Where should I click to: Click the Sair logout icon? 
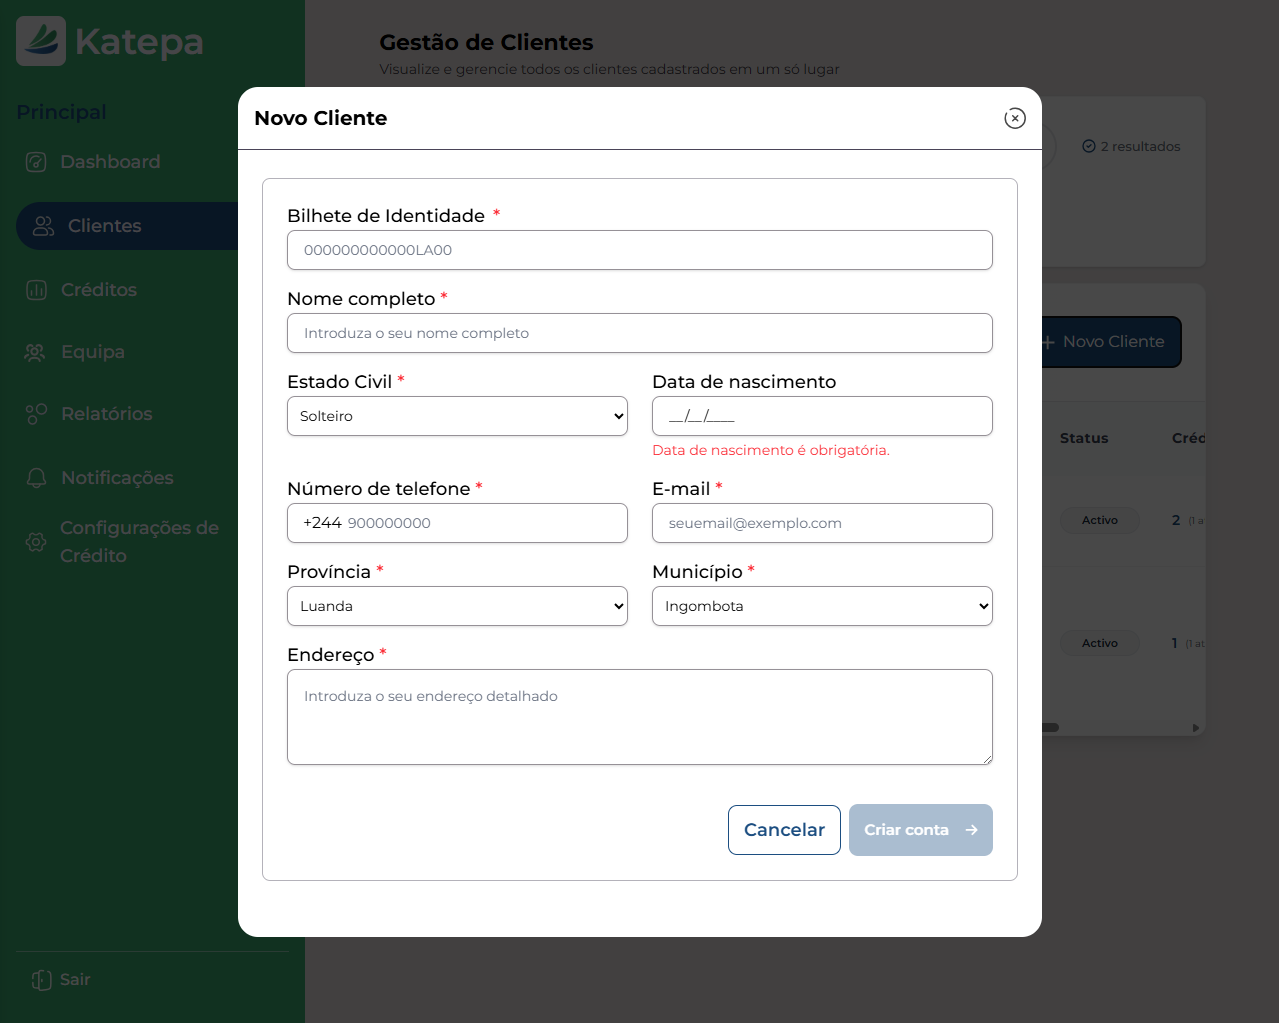(x=39, y=979)
